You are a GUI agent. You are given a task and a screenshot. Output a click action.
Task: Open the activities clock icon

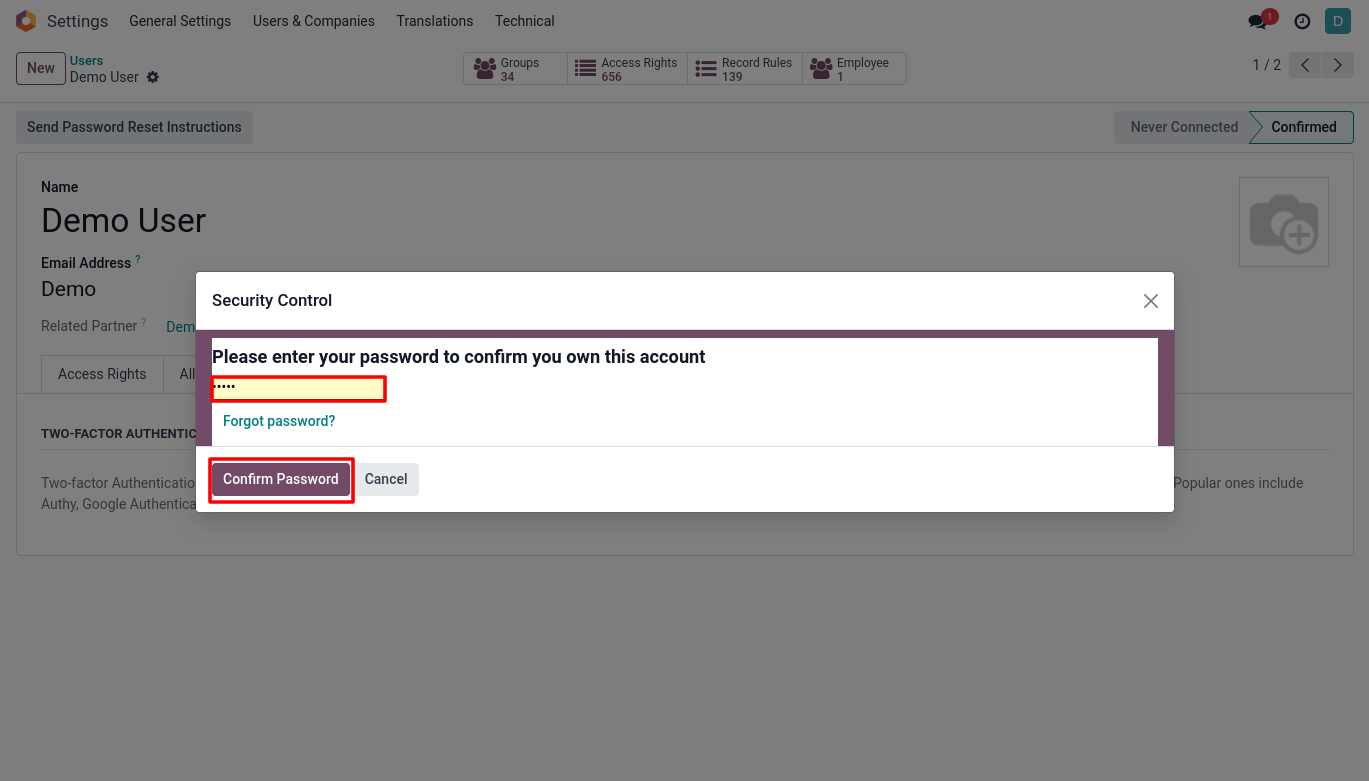1302,21
